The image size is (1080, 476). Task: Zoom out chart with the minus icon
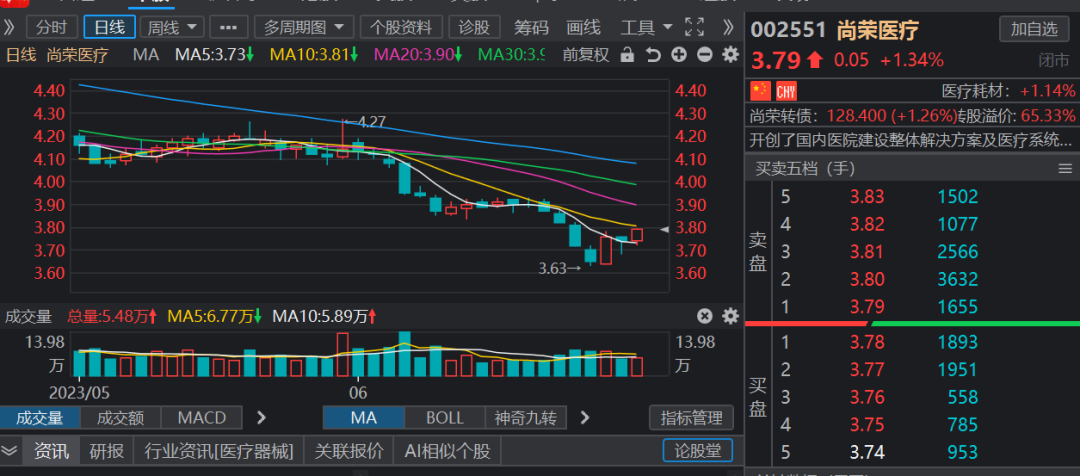click(x=704, y=55)
